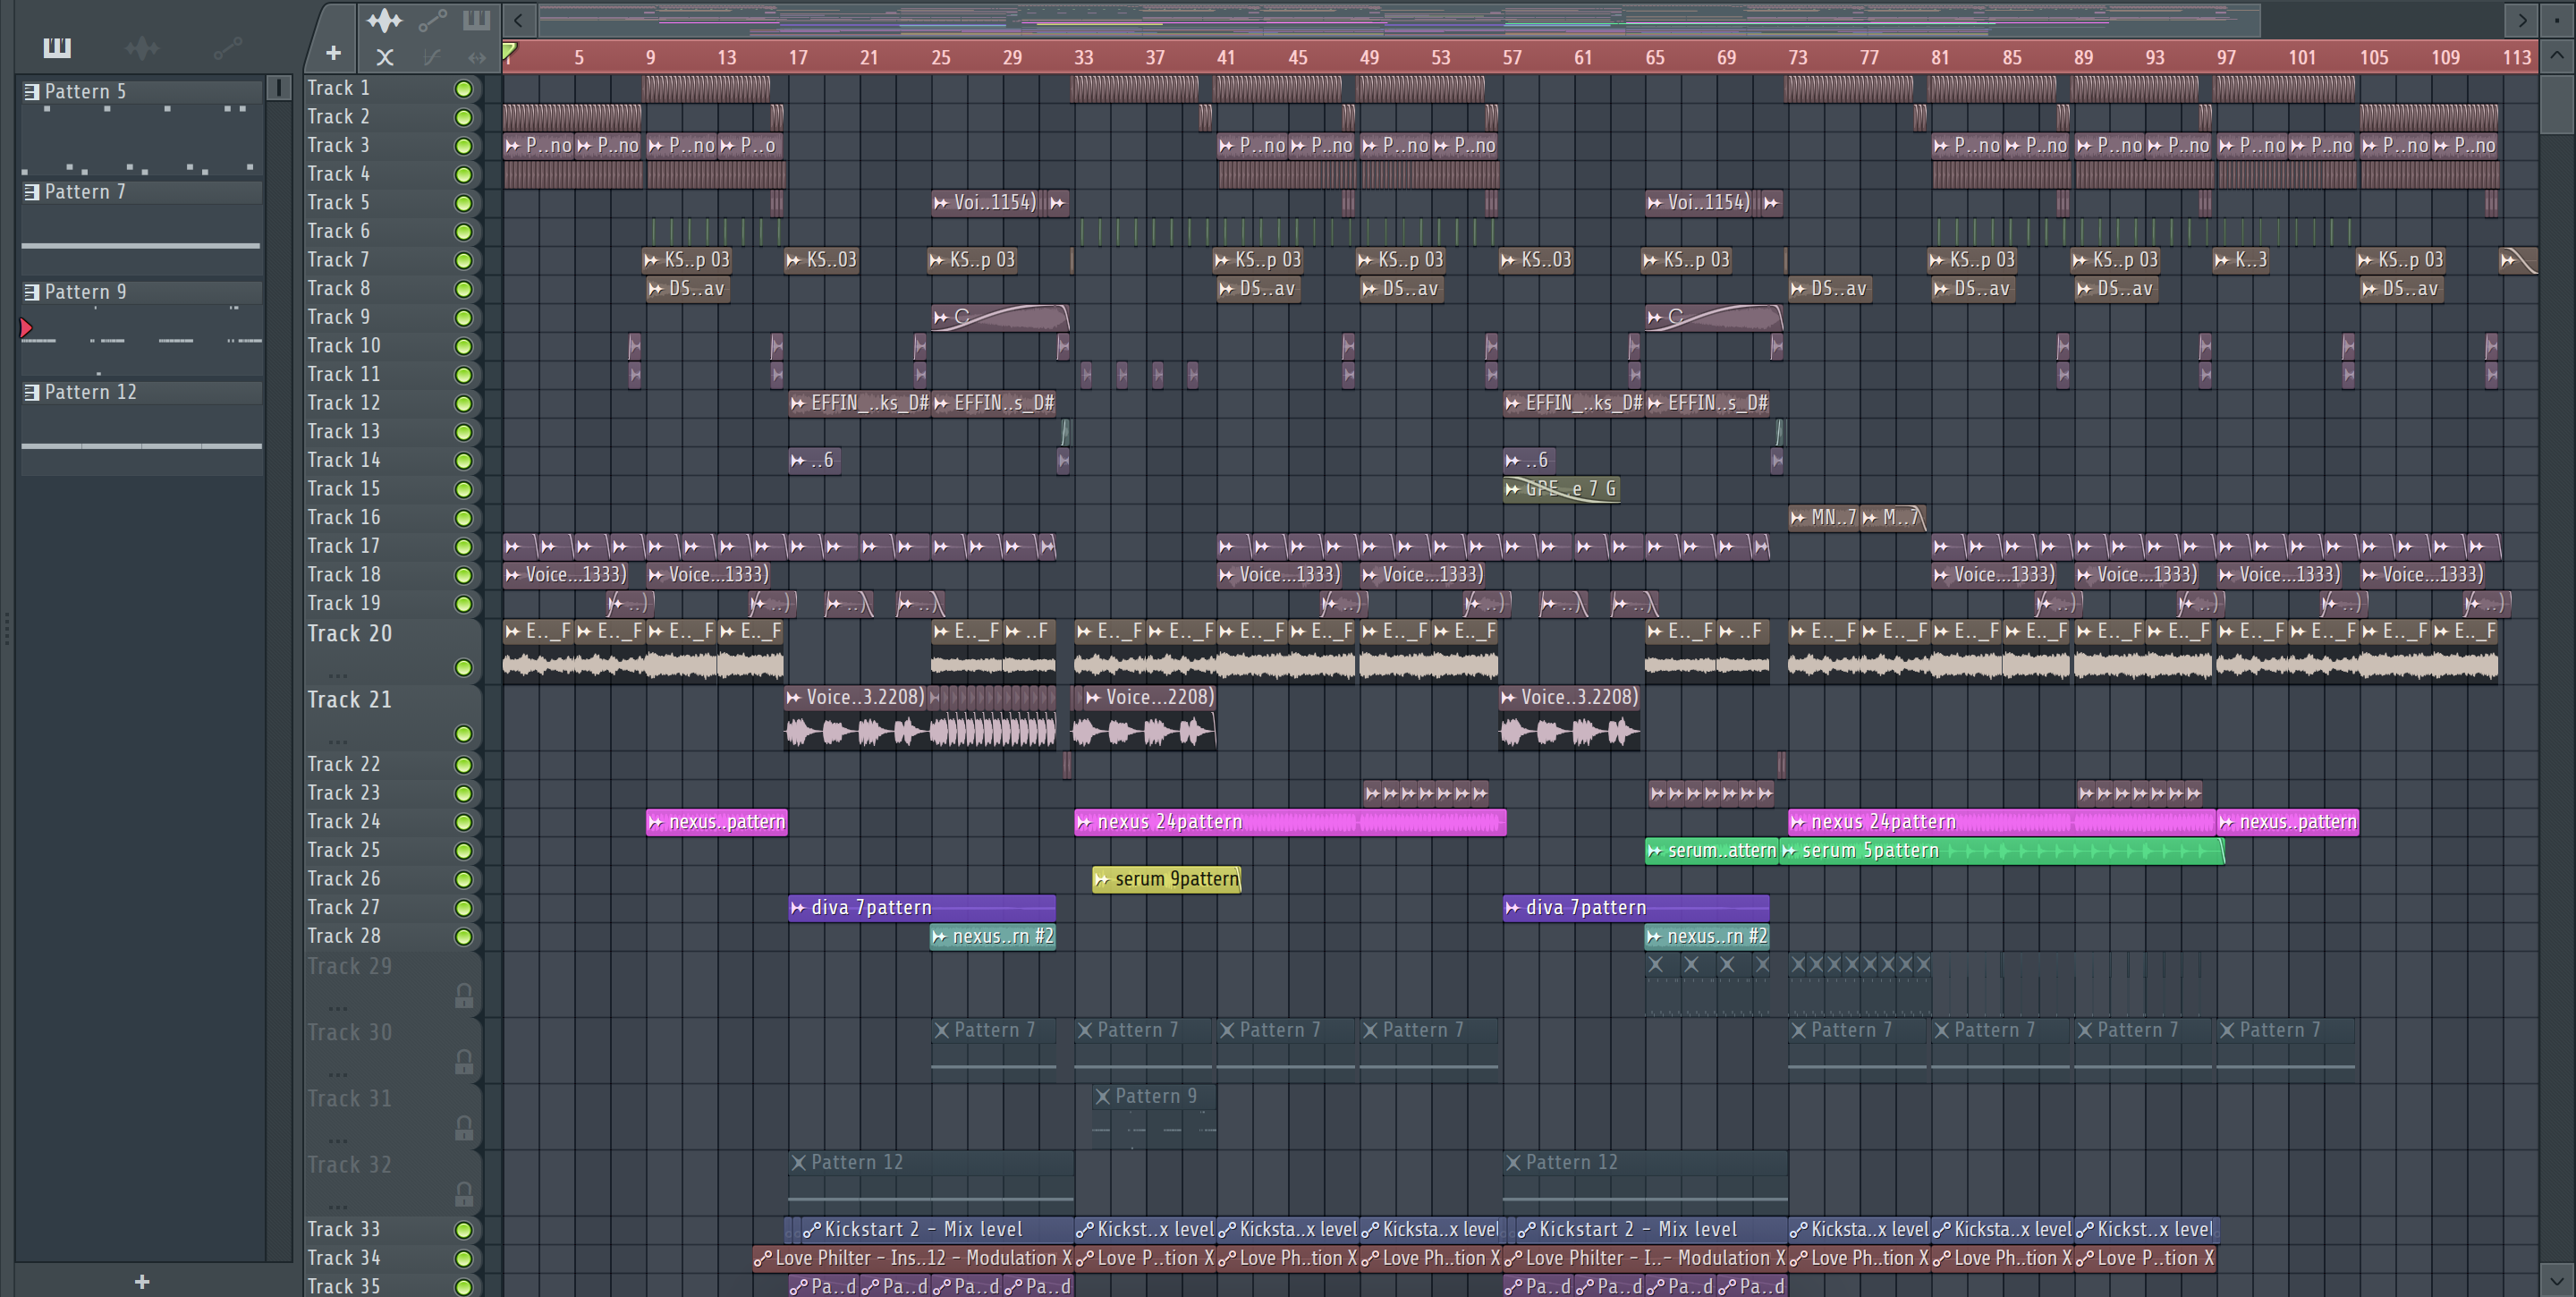
Task: Click the red play marker beside Pattern 9
Action: pyautogui.click(x=27, y=327)
